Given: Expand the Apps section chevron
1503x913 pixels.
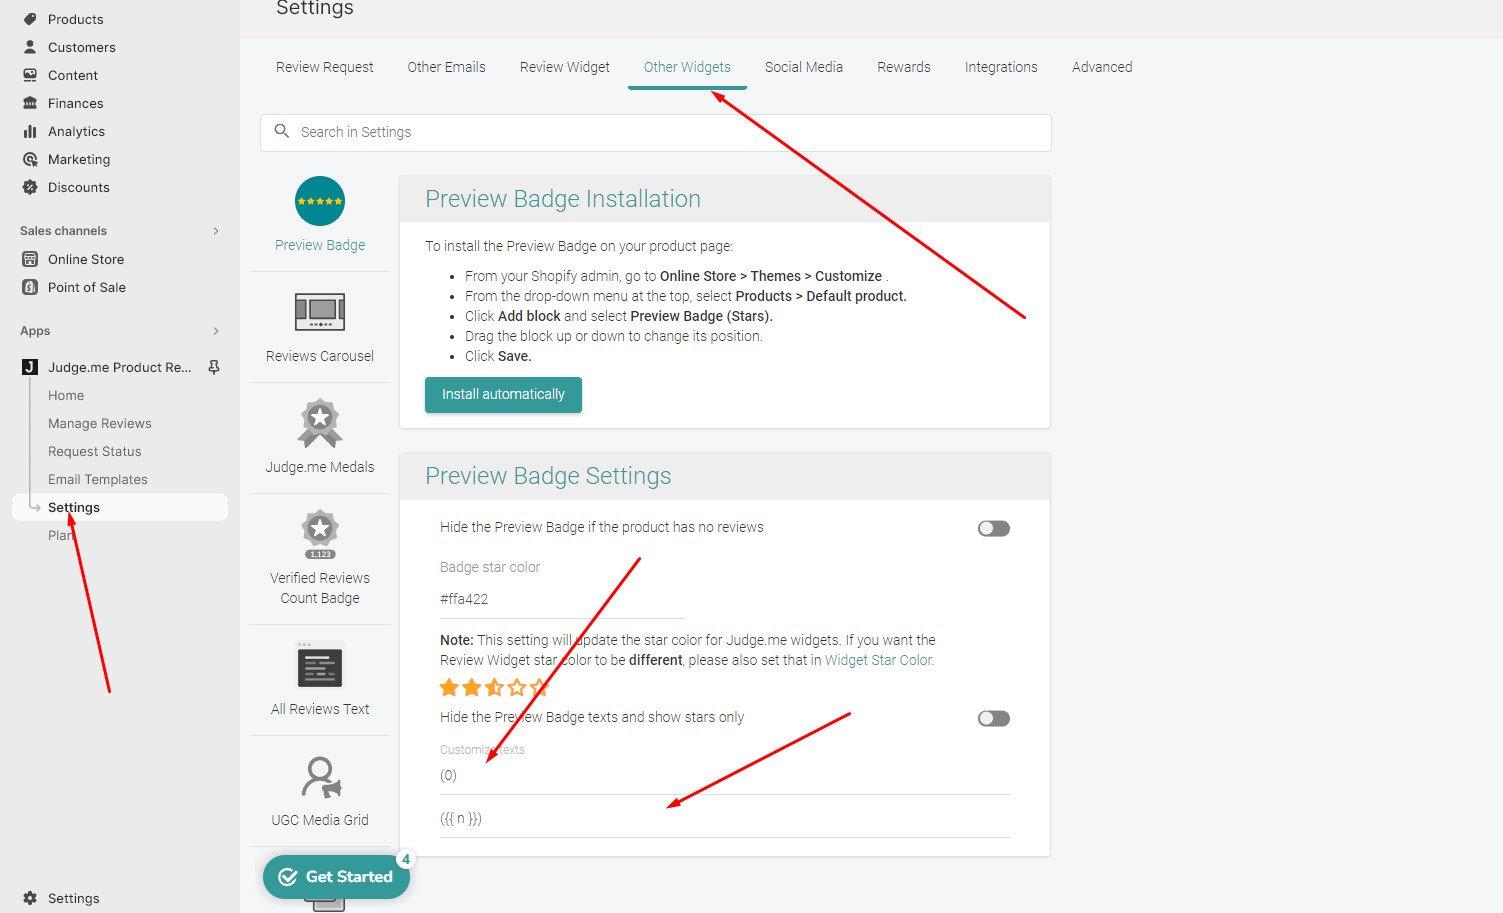Looking at the screenshot, I should pos(216,331).
